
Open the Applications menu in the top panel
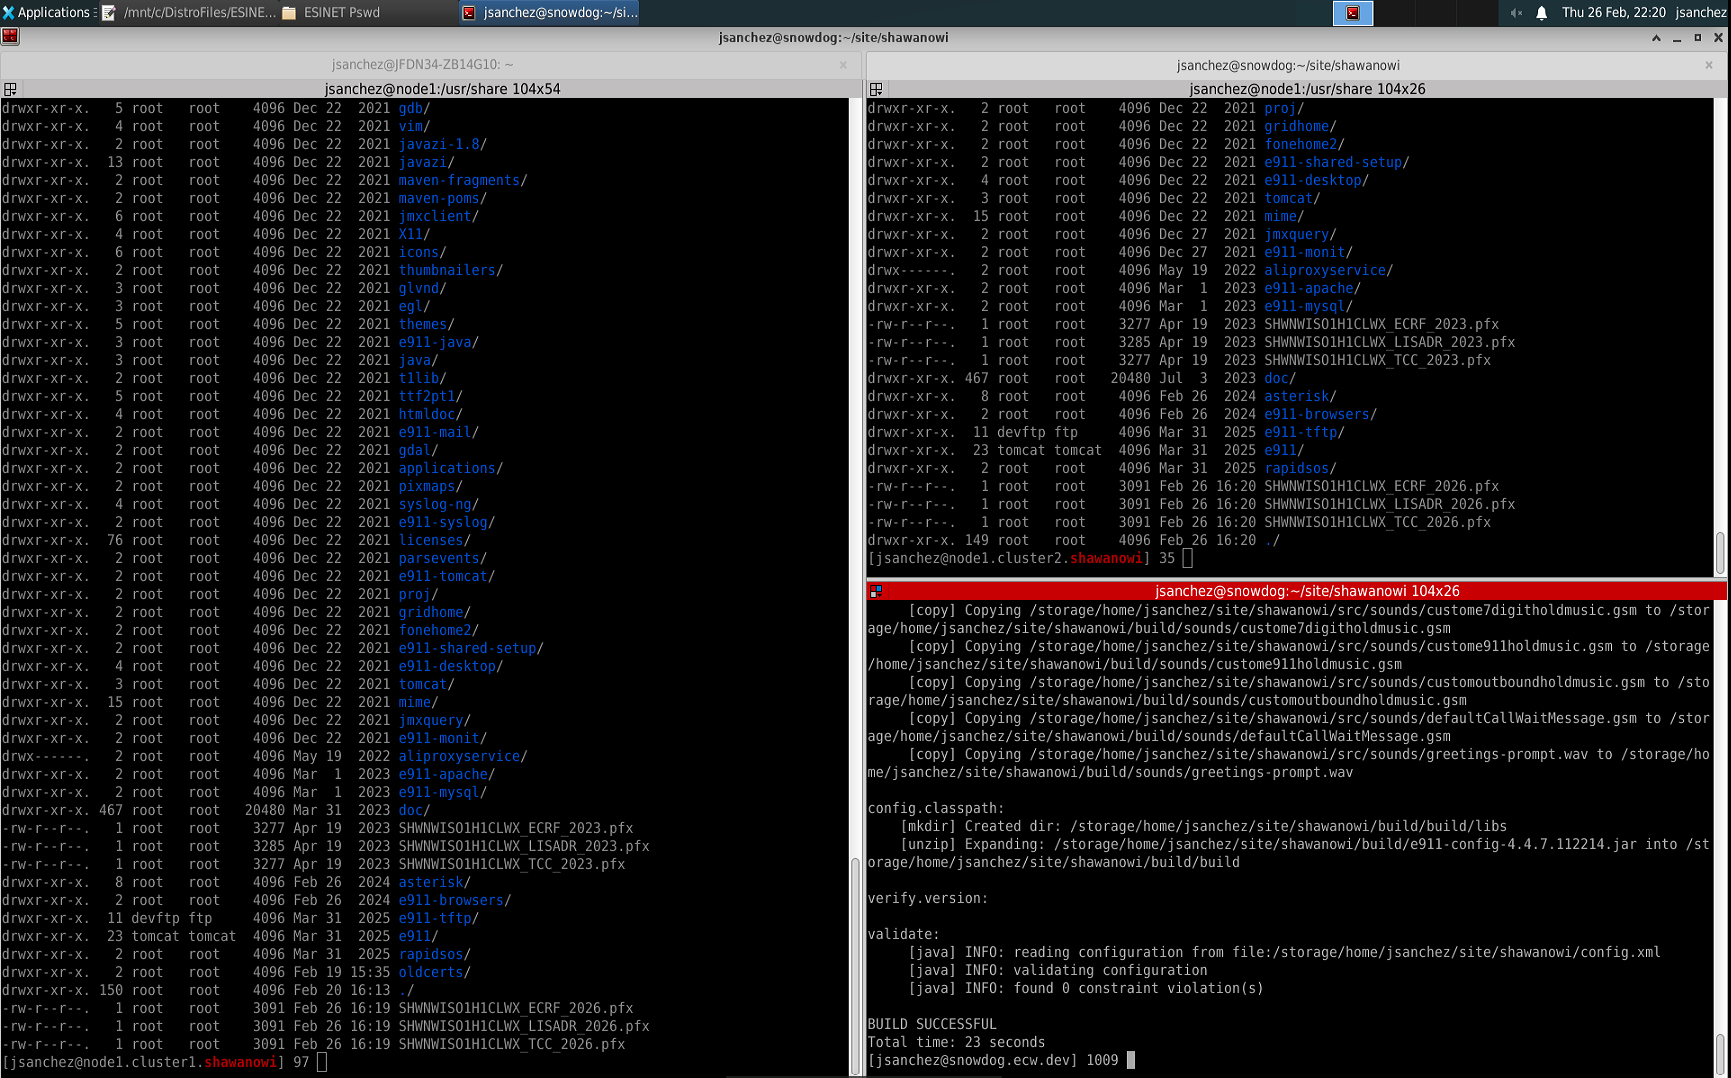[46, 12]
